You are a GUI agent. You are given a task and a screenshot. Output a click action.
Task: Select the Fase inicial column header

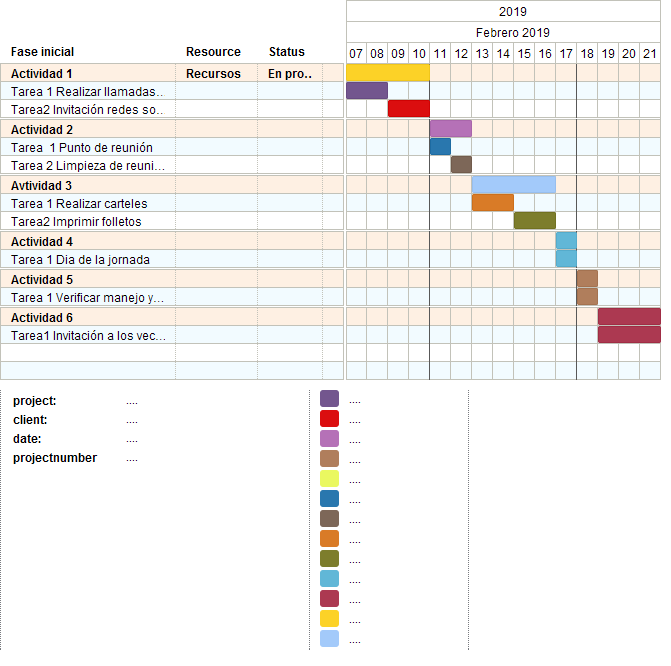click(x=43, y=52)
